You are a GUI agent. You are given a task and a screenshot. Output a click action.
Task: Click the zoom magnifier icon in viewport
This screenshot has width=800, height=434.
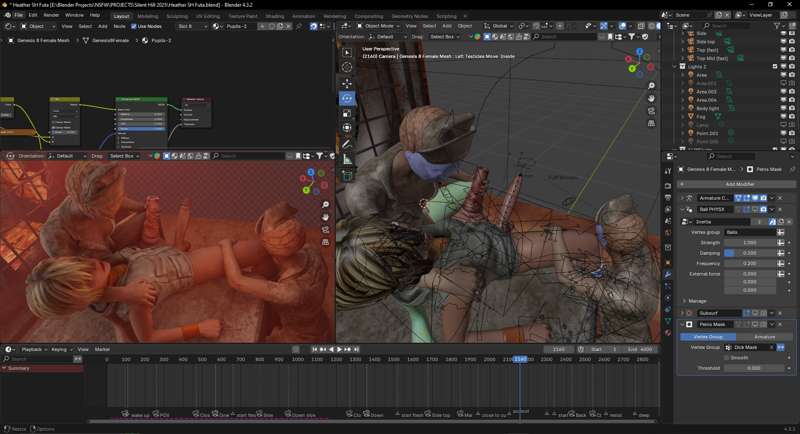[651, 86]
